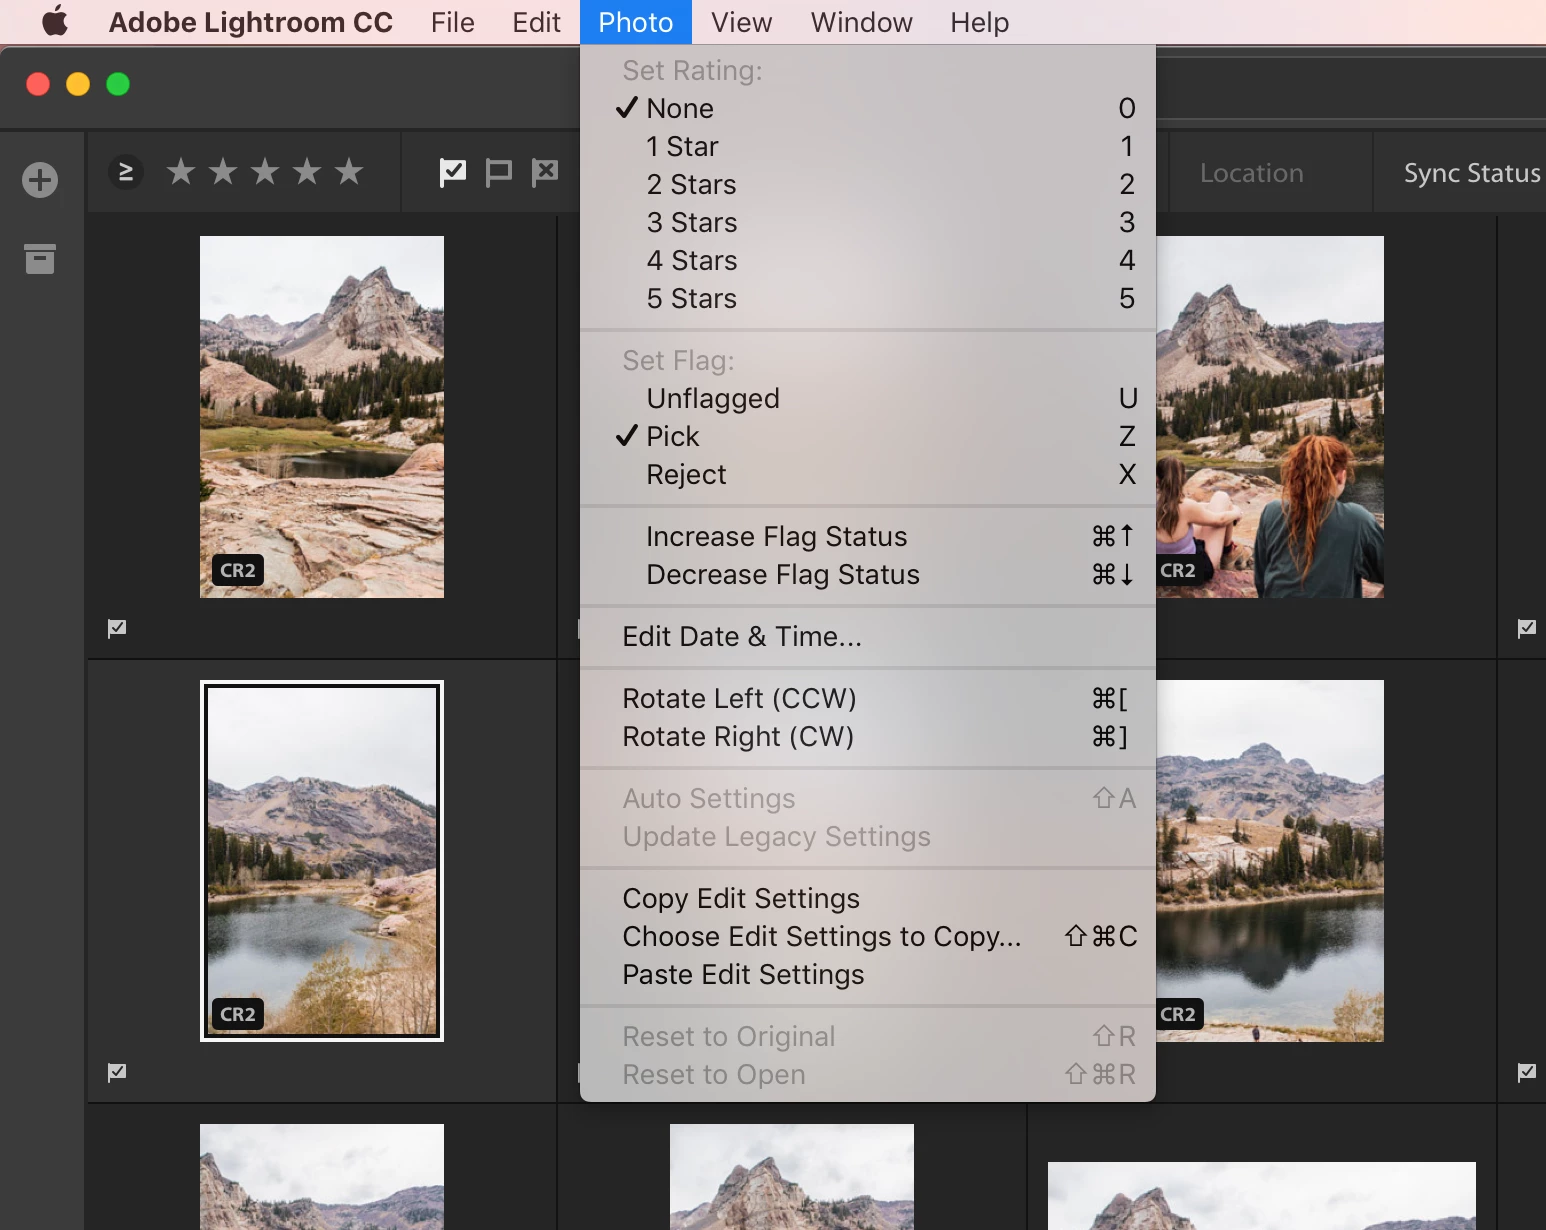
Task: Filter by three stars rating
Action: (x=265, y=172)
